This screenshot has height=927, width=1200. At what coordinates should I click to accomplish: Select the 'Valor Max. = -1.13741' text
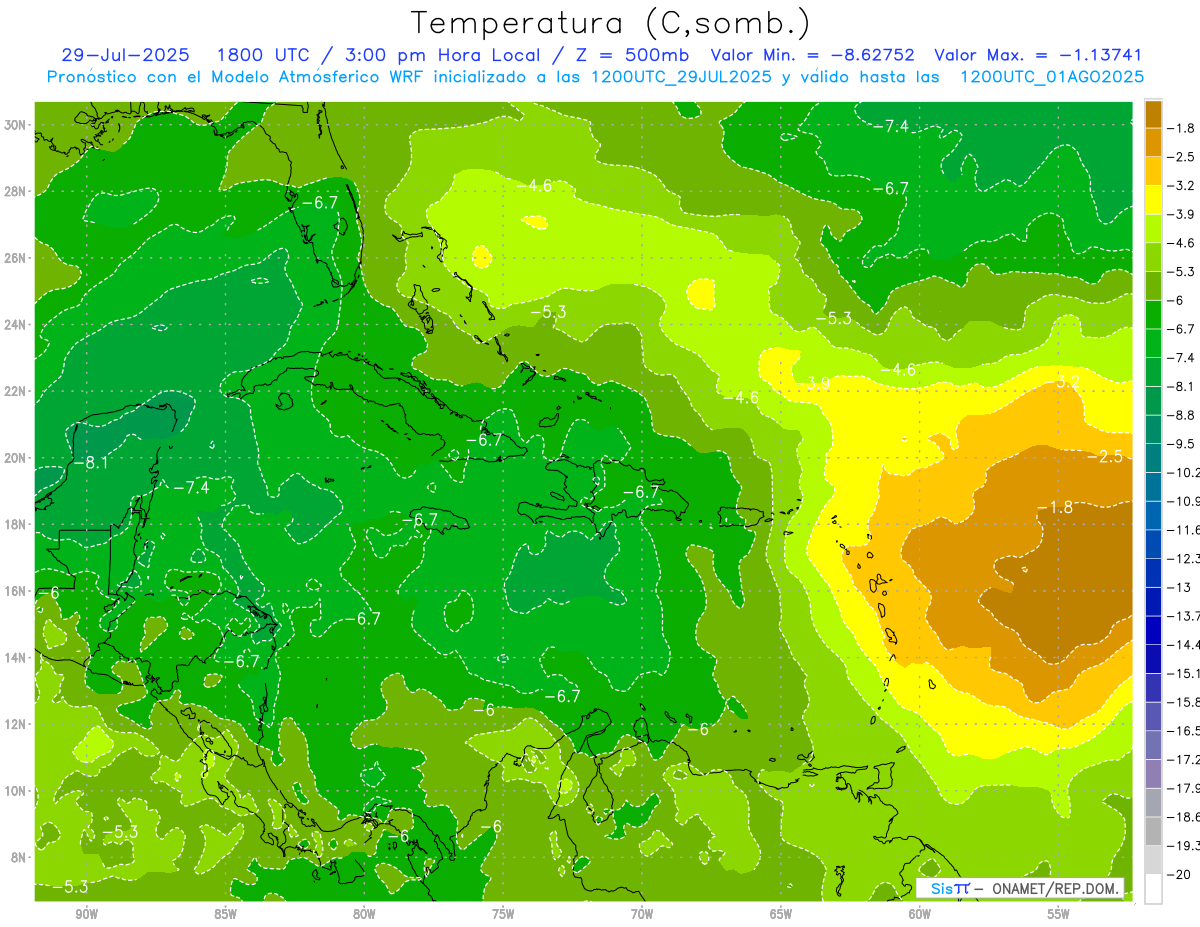click(1038, 55)
